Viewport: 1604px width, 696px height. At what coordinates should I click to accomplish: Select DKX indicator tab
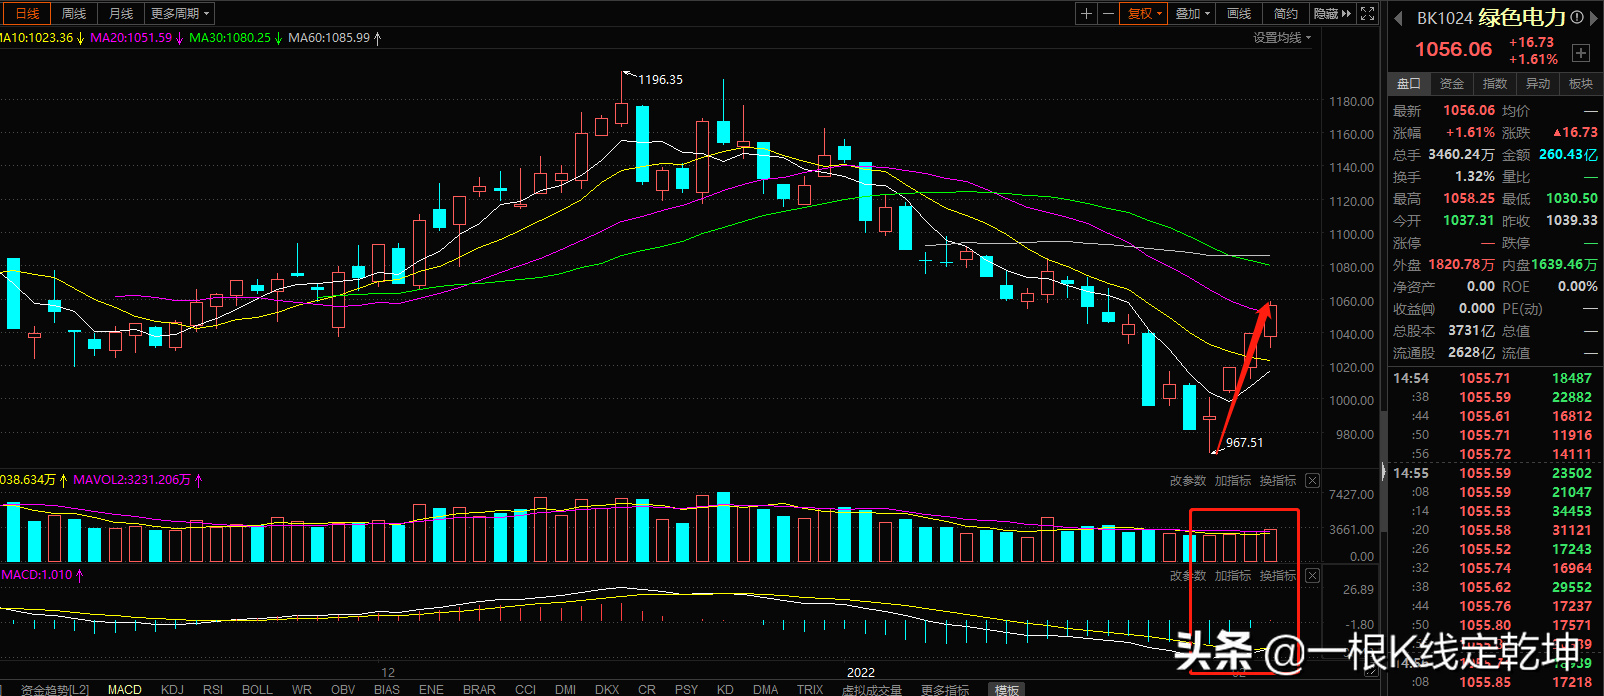607,689
